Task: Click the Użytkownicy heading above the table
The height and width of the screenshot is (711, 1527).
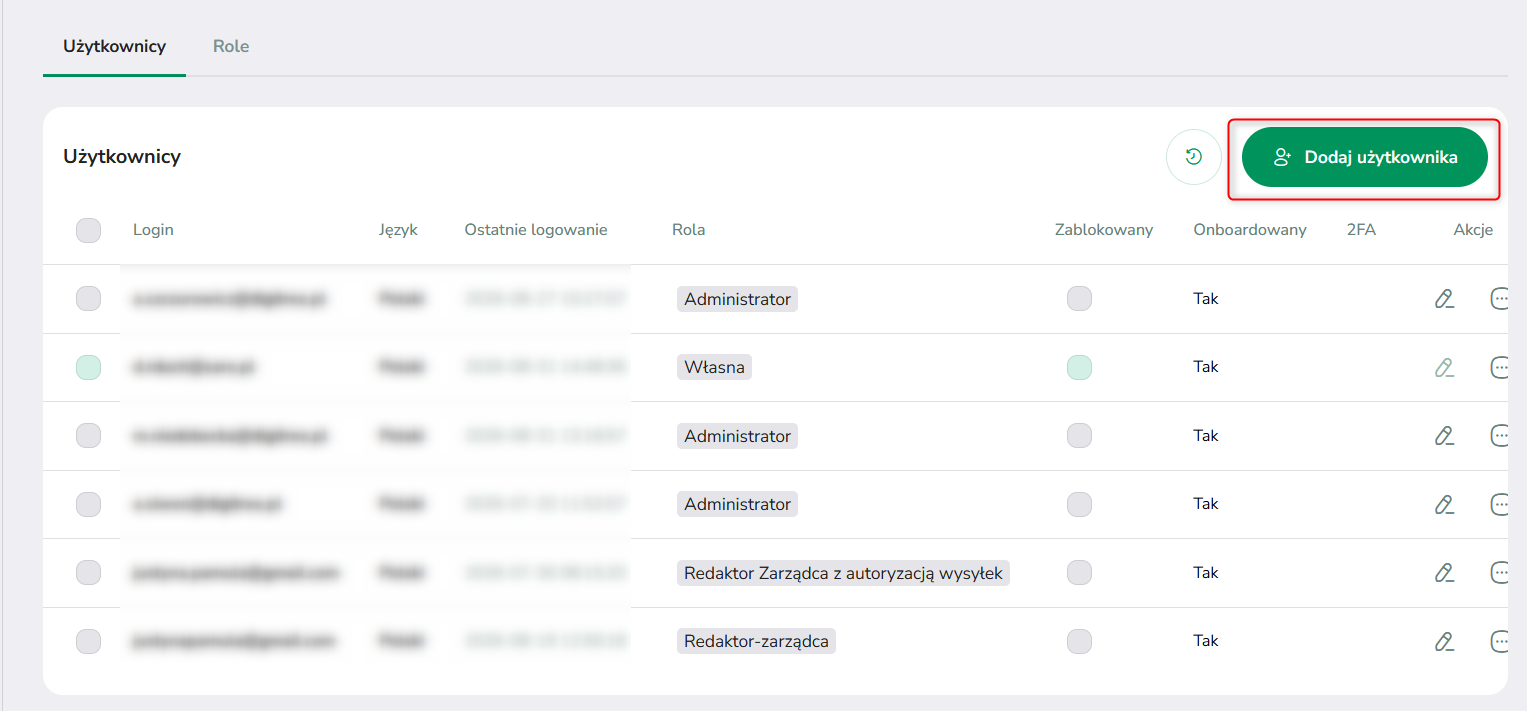Action: click(x=122, y=157)
